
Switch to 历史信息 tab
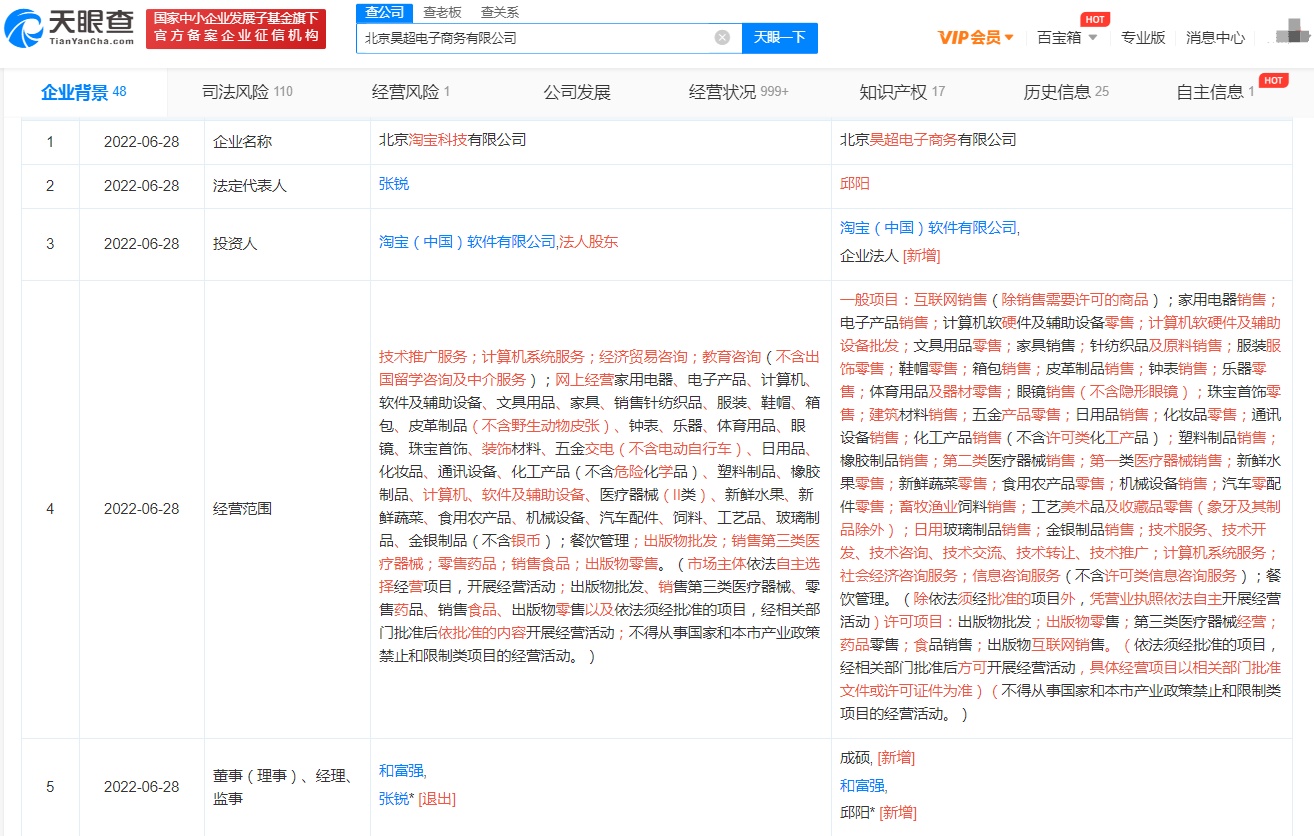pos(1066,92)
